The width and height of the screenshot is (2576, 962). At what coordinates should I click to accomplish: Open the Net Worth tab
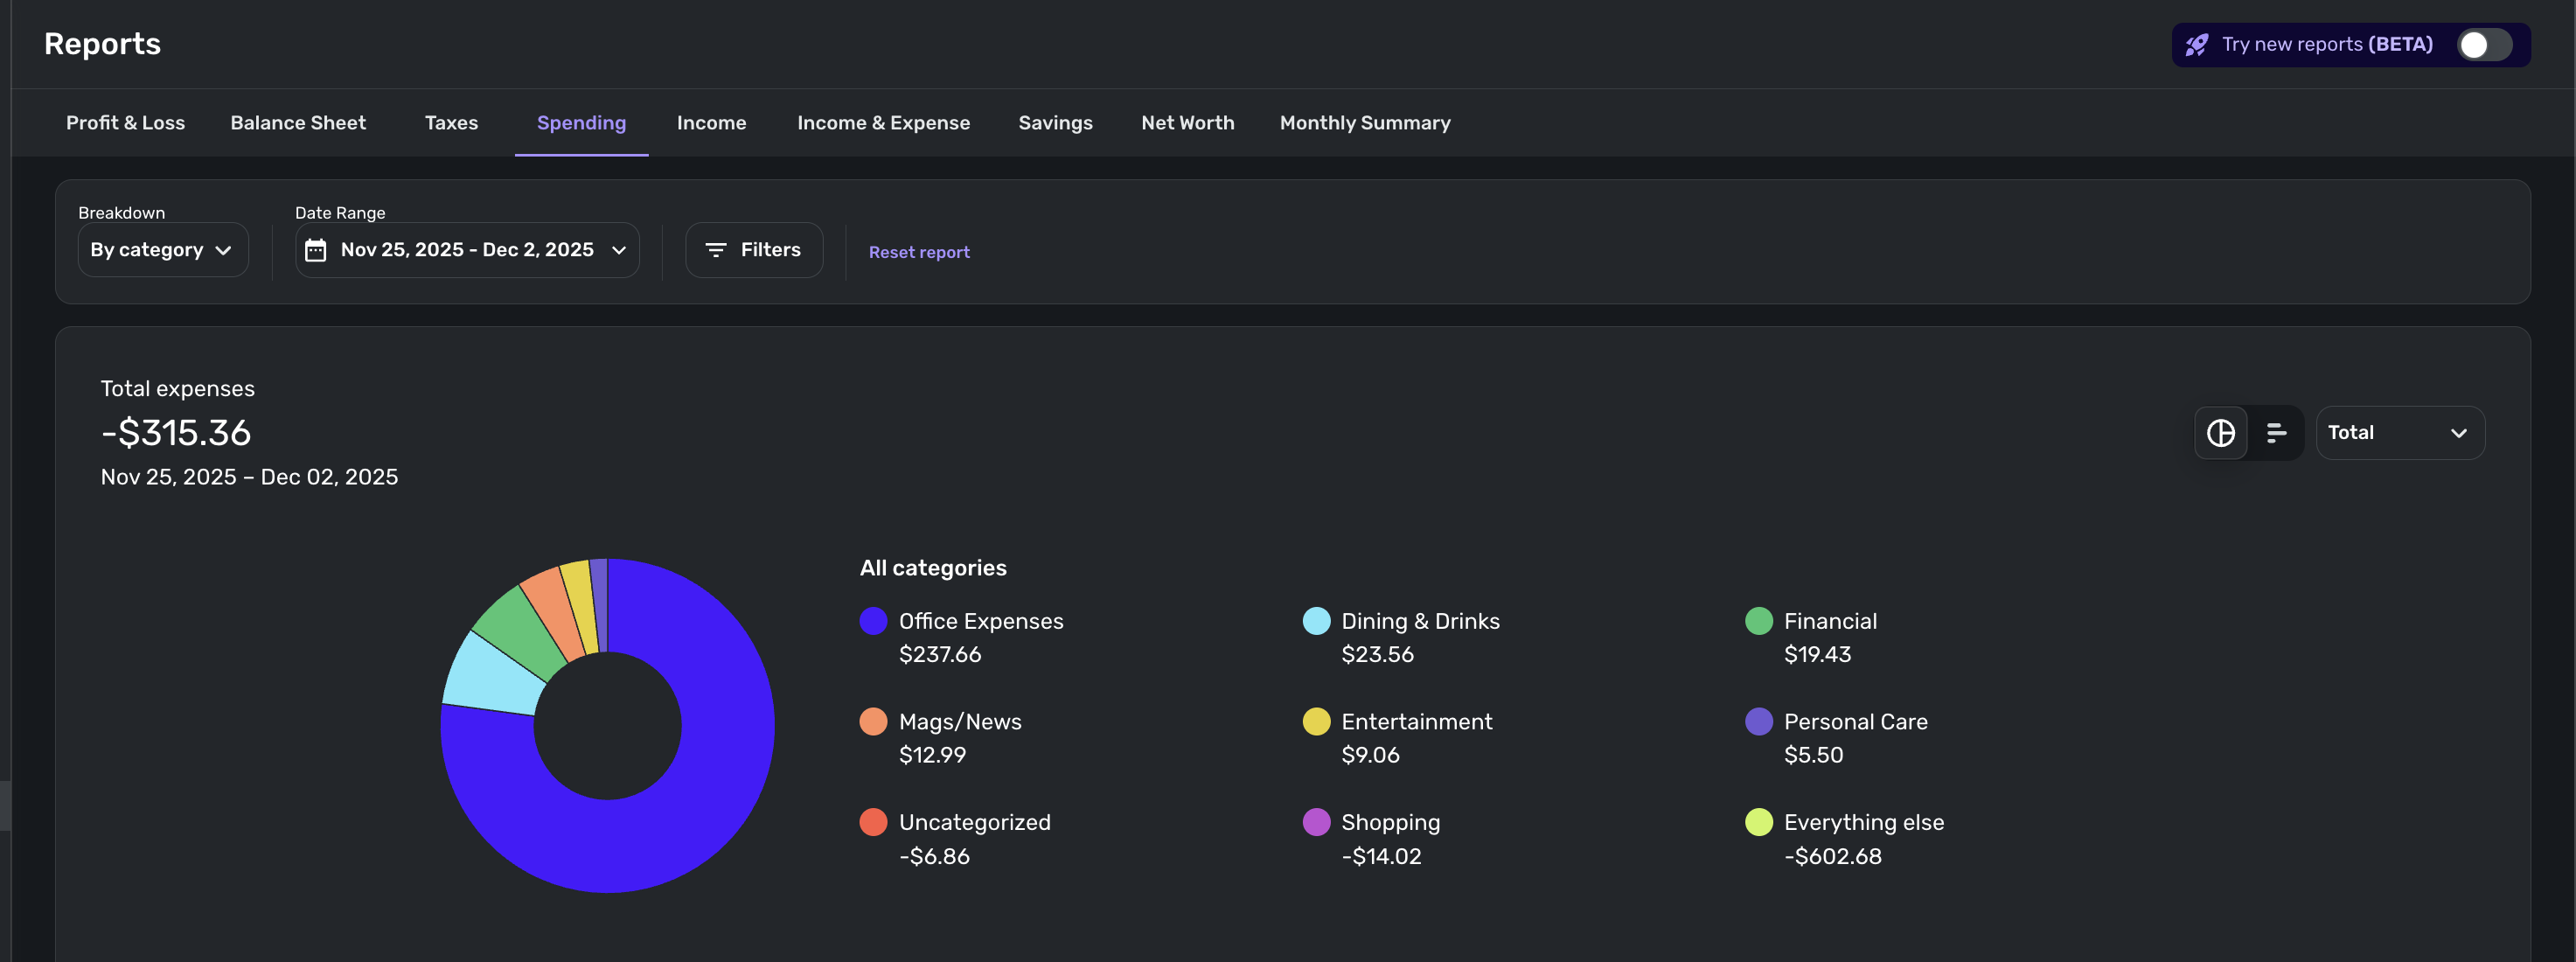(1187, 123)
